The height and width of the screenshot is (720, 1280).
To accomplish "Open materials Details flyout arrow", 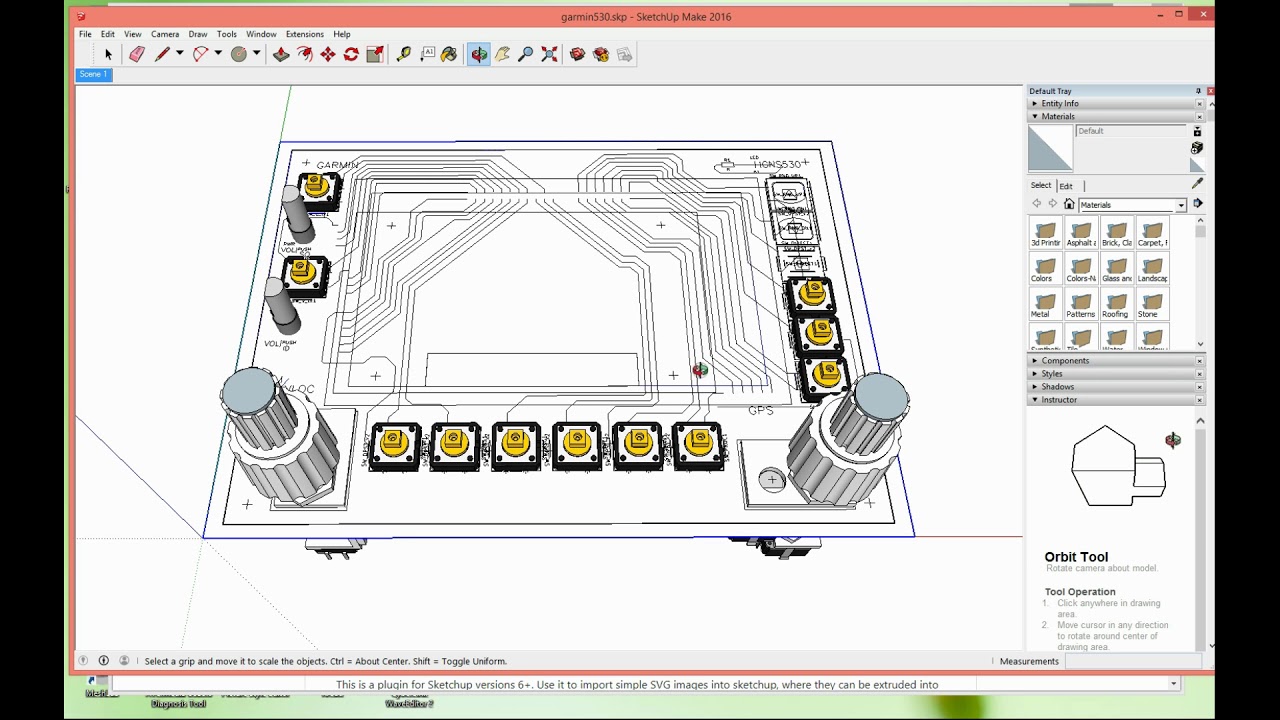I will click(x=1197, y=204).
